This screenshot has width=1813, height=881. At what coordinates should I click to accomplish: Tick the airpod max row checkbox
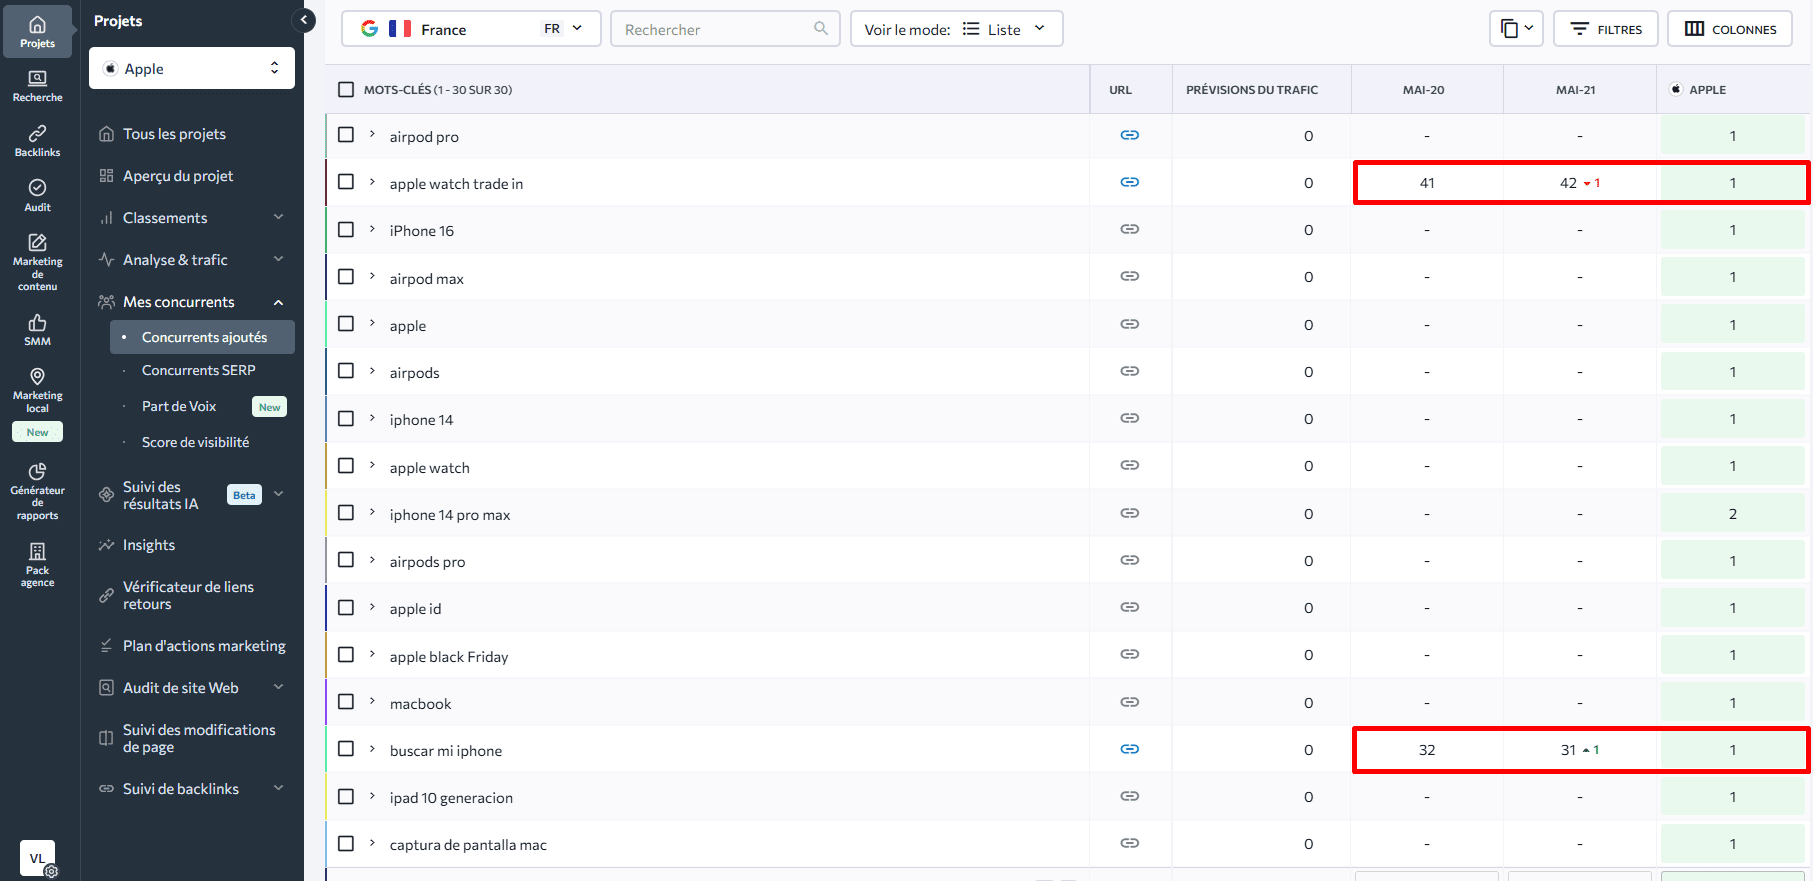point(346,276)
